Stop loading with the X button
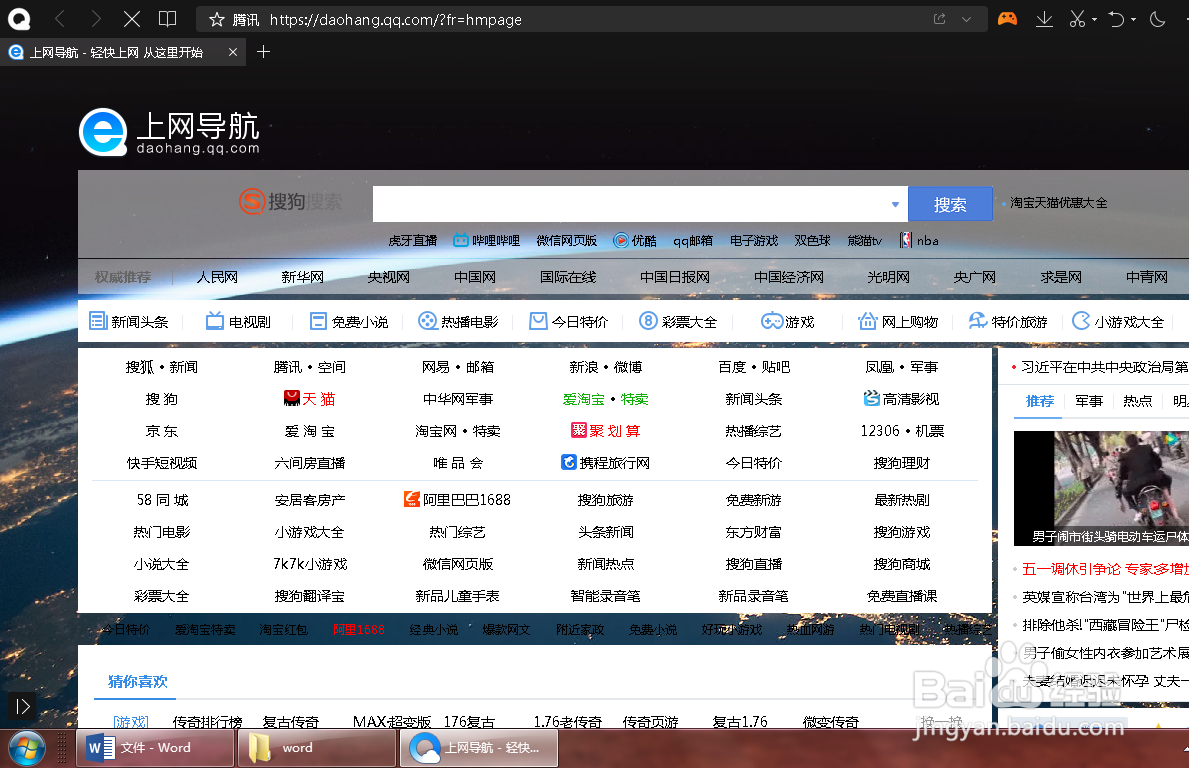 [x=132, y=19]
